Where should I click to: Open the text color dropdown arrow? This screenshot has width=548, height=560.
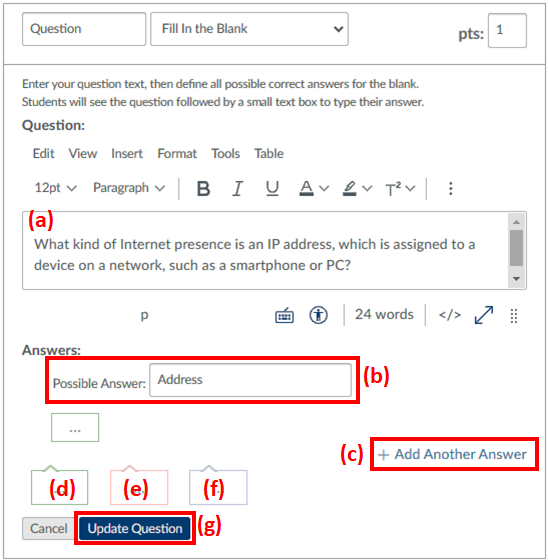(324, 188)
